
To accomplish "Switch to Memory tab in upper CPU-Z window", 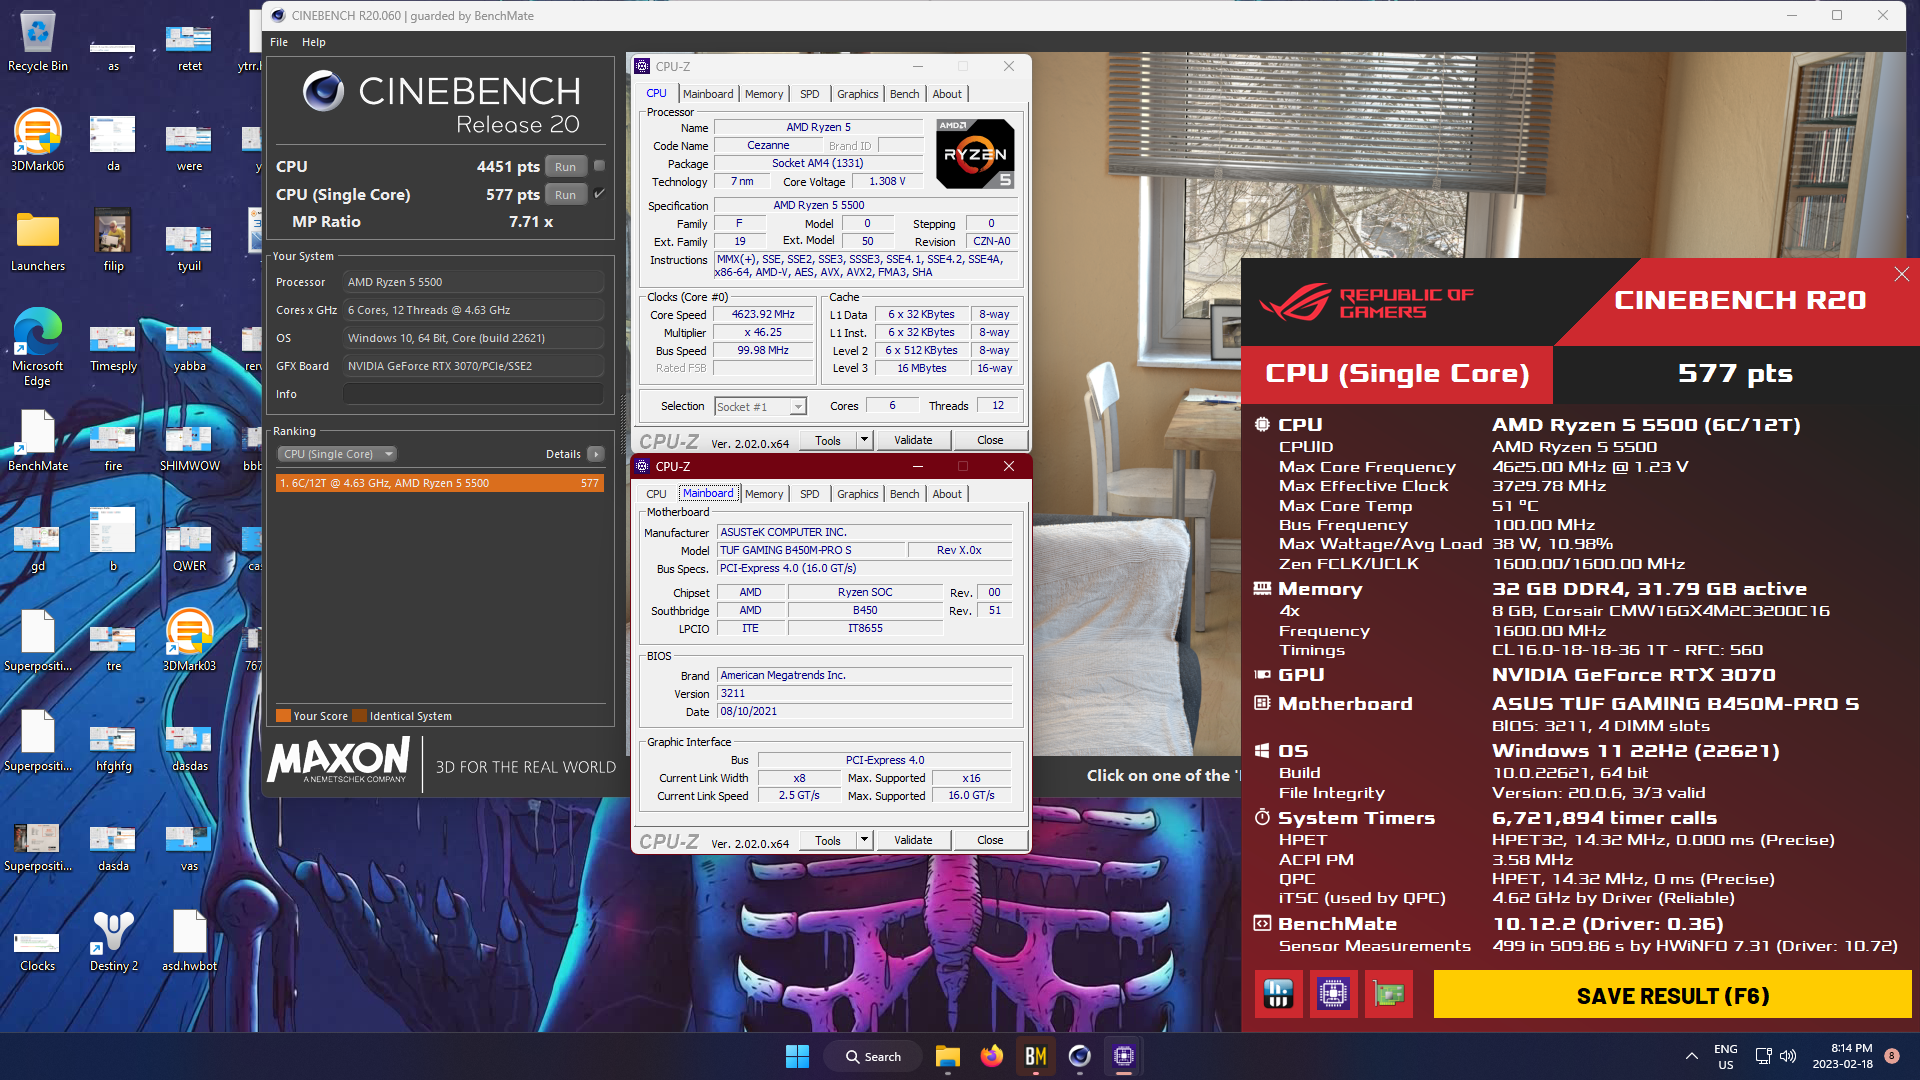I will click(x=764, y=94).
